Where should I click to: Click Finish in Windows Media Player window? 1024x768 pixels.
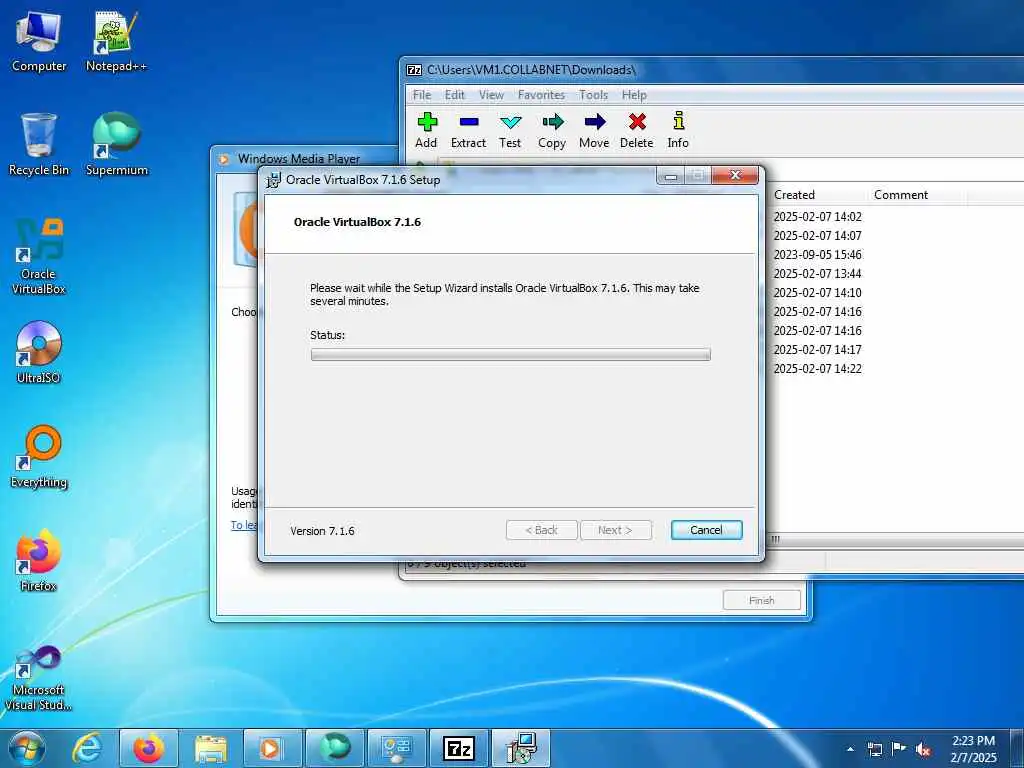(761, 600)
